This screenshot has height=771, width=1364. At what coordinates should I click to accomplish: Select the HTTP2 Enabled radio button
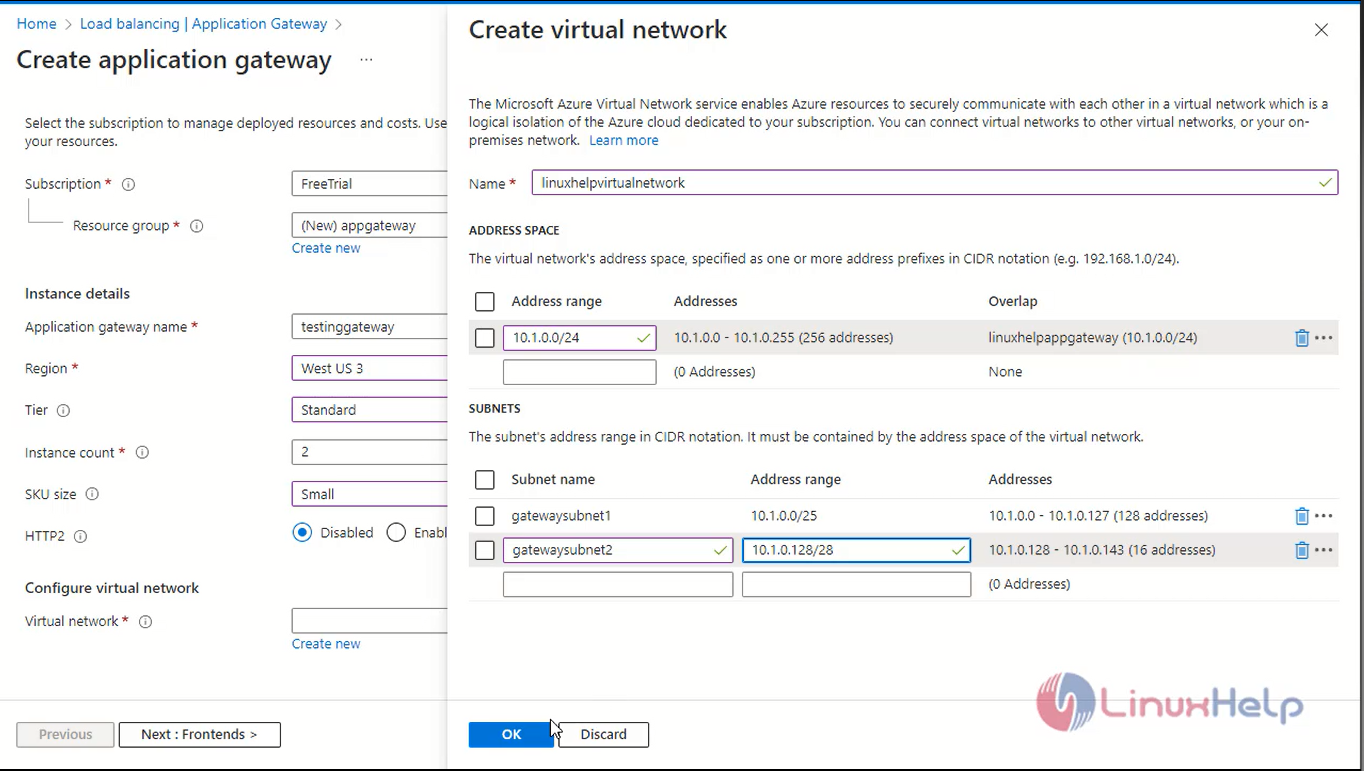pyautogui.click(x=396, y=532)
